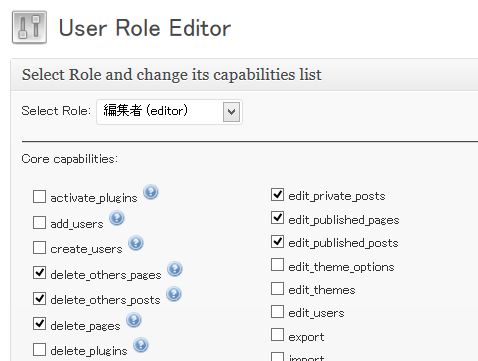This screenshot has height=361, width=478.
Task: Uncheck the delete_others_pages capability
Action: click(39, 273)
